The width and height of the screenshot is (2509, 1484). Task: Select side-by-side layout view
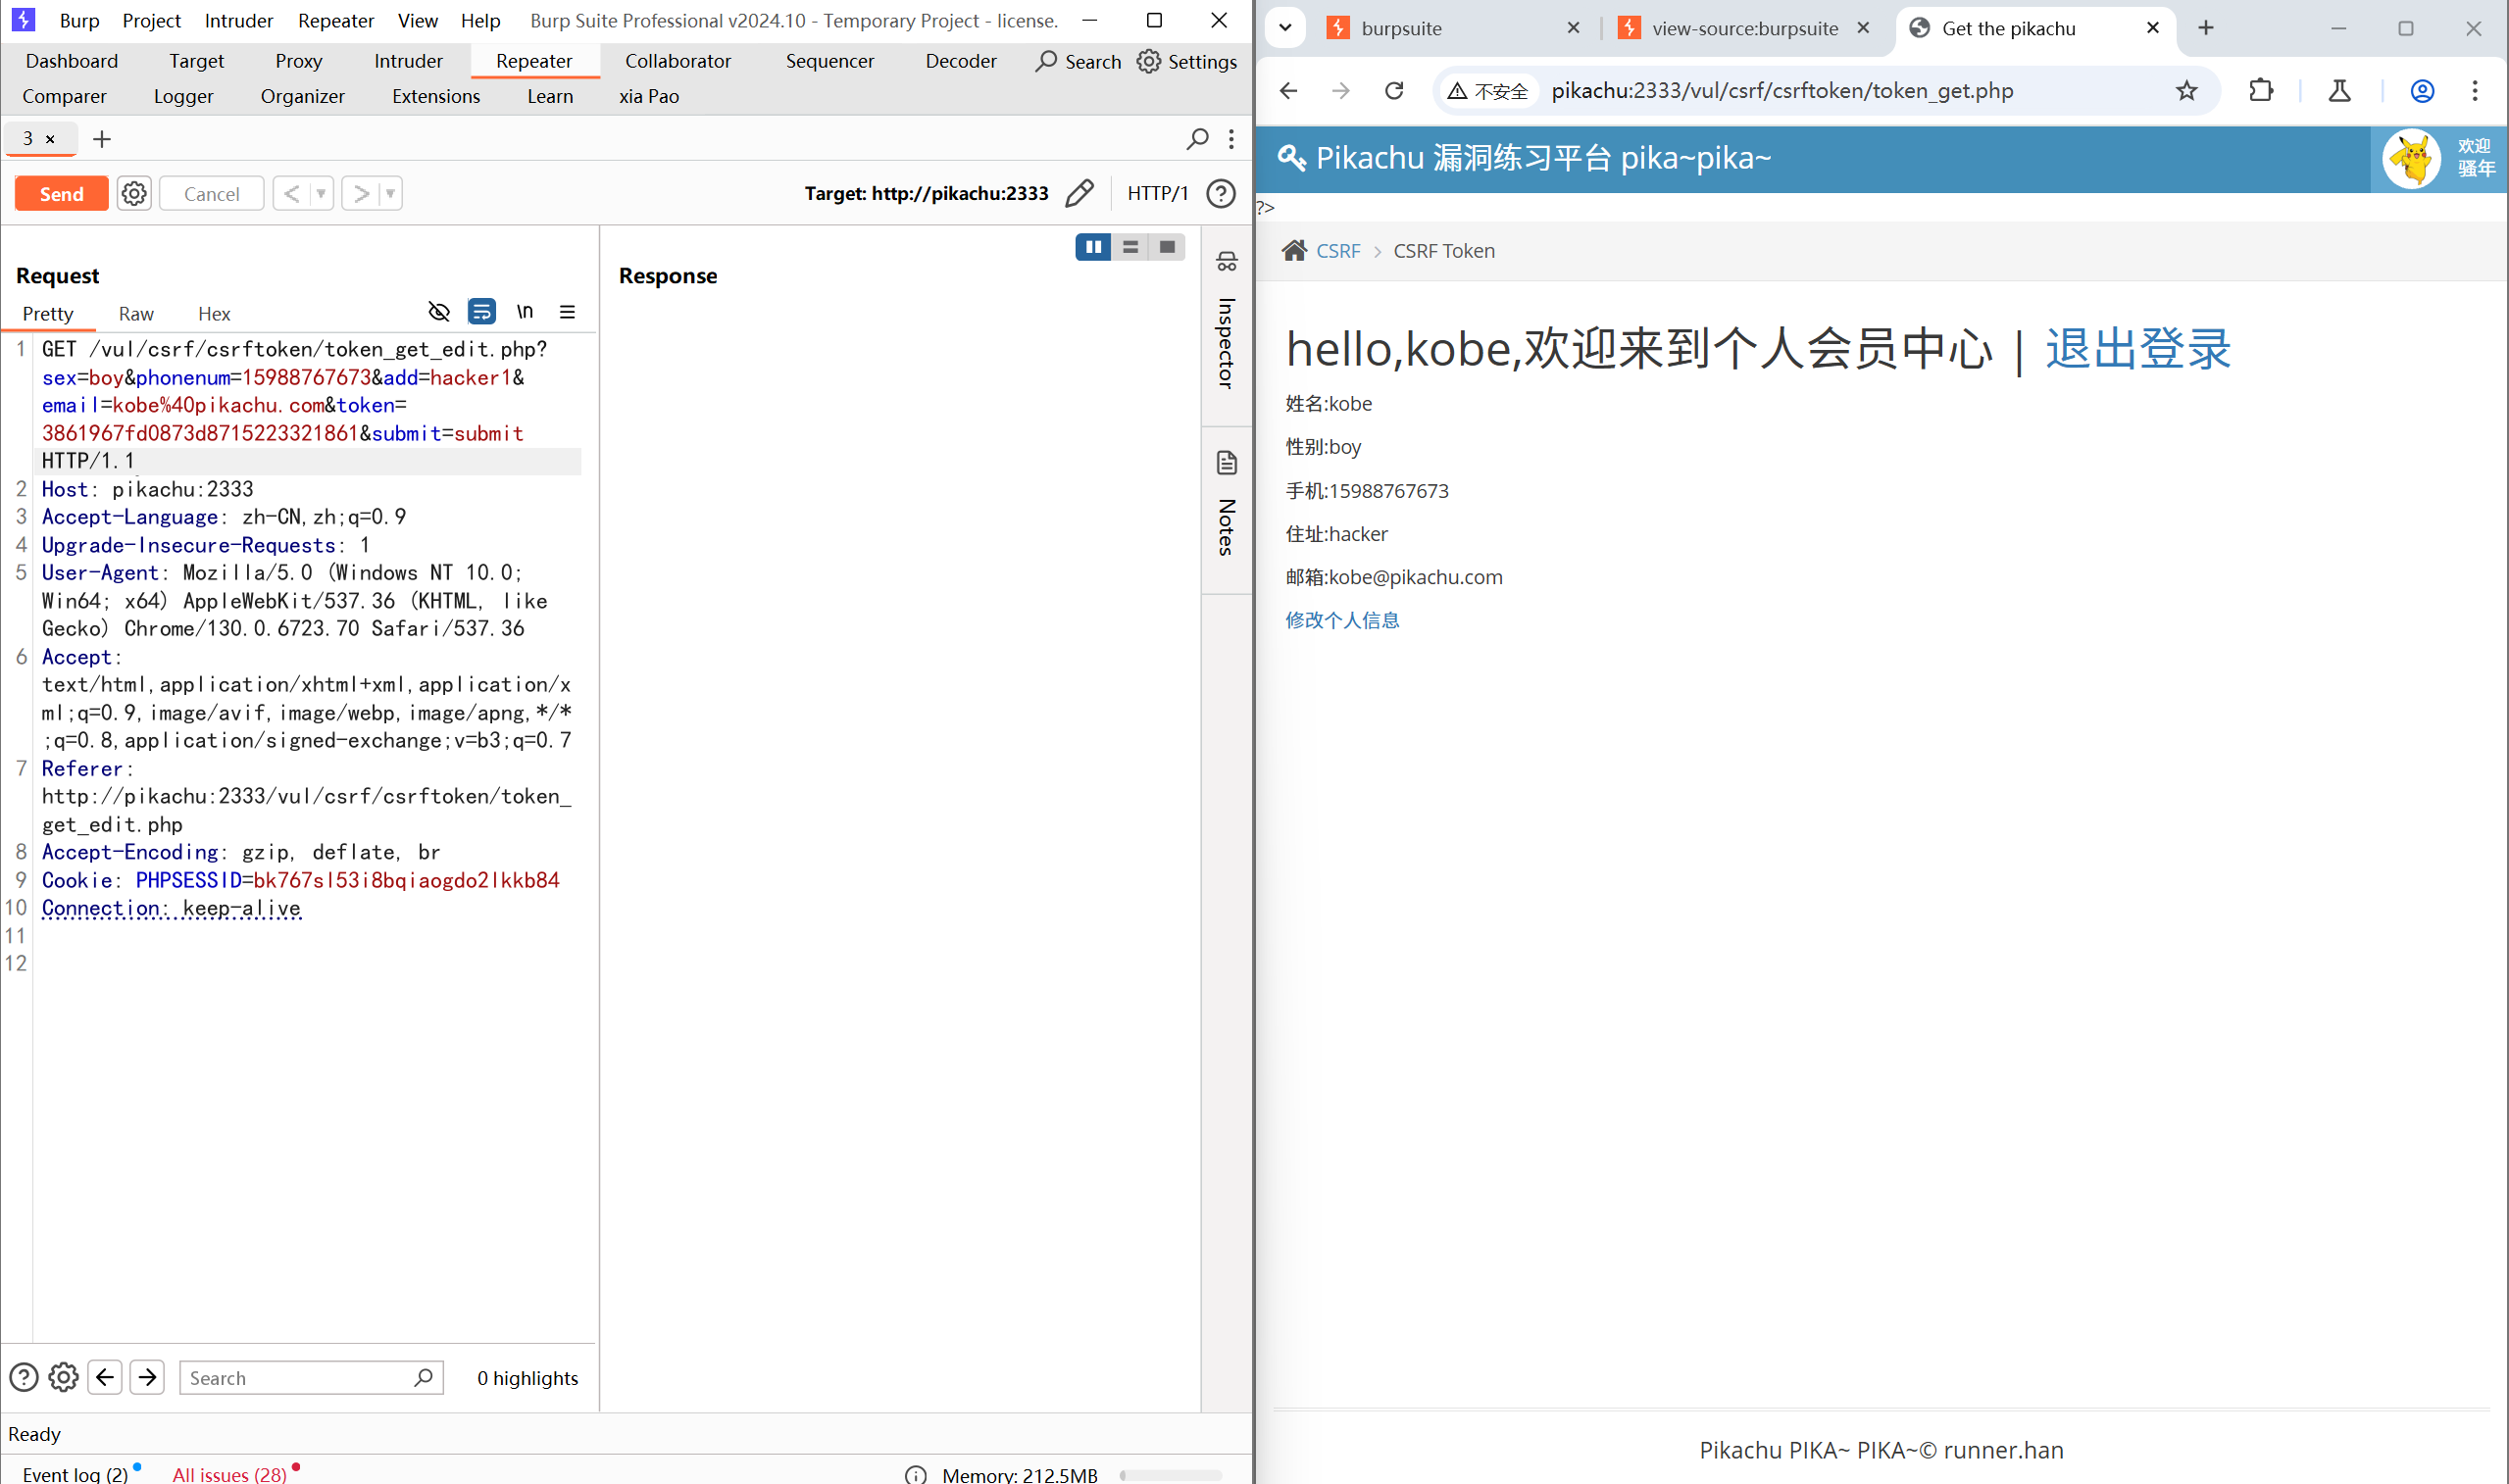[x=1093, y=247]
